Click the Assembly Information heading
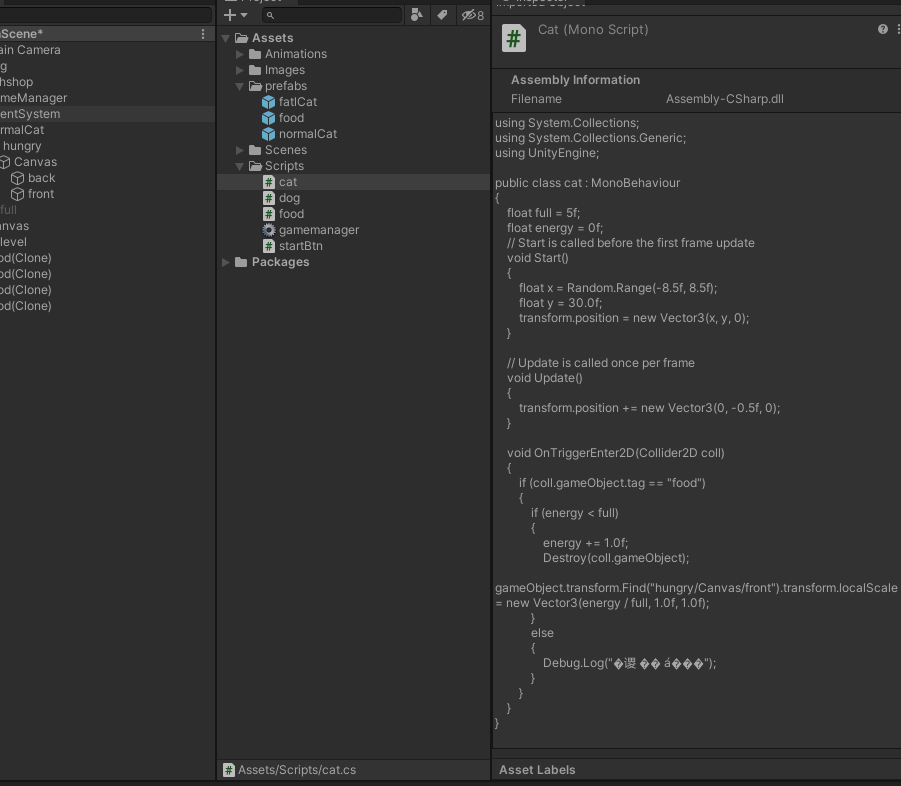The height and width of the screenshot is (786, 901). [x=575, y=80]
